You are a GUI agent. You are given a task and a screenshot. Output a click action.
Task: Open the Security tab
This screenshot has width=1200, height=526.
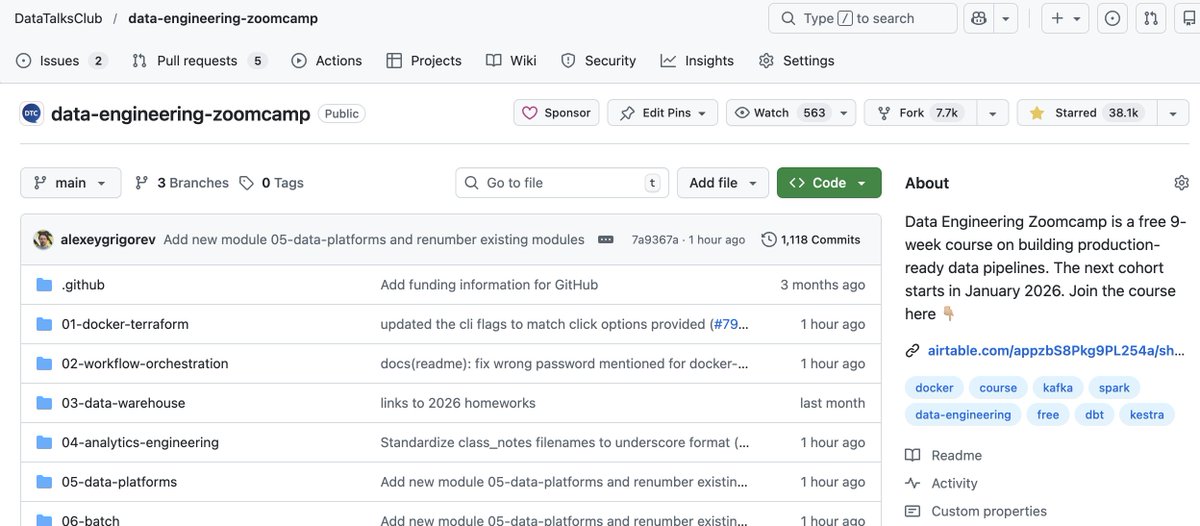click(598, 61)
